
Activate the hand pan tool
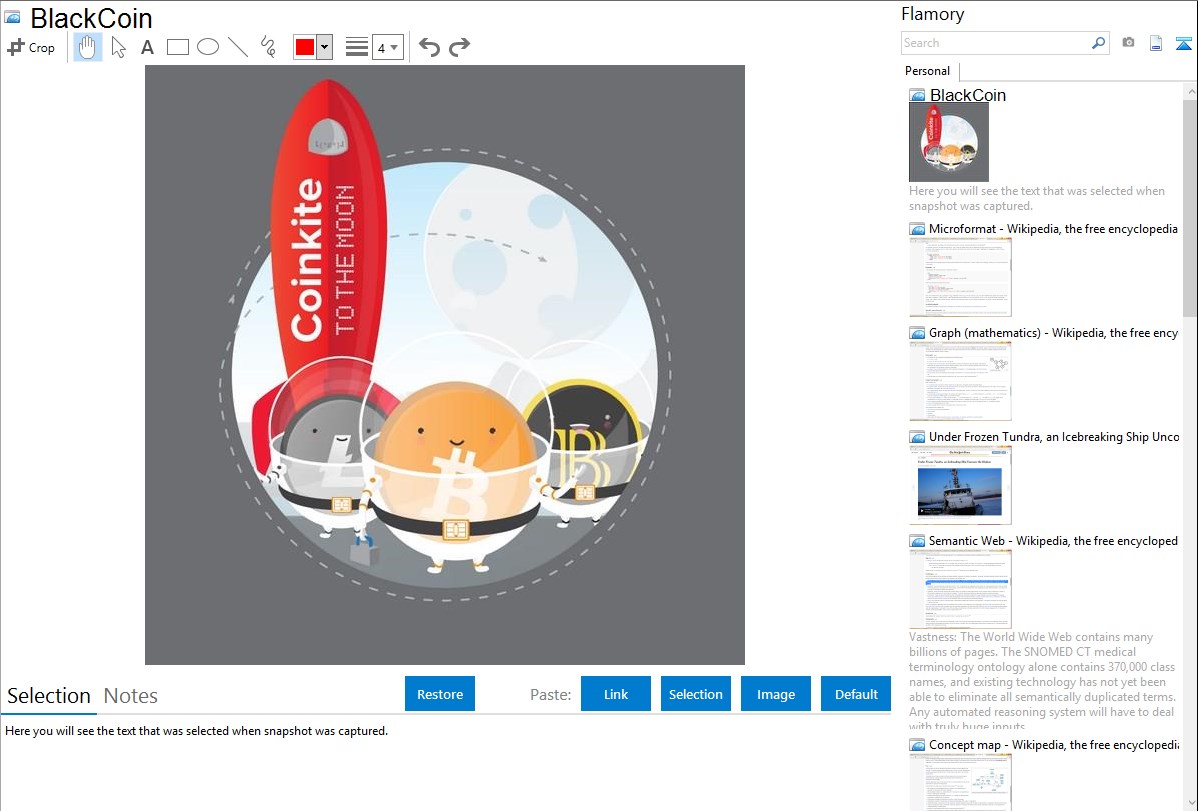click(x=88, y=47)
